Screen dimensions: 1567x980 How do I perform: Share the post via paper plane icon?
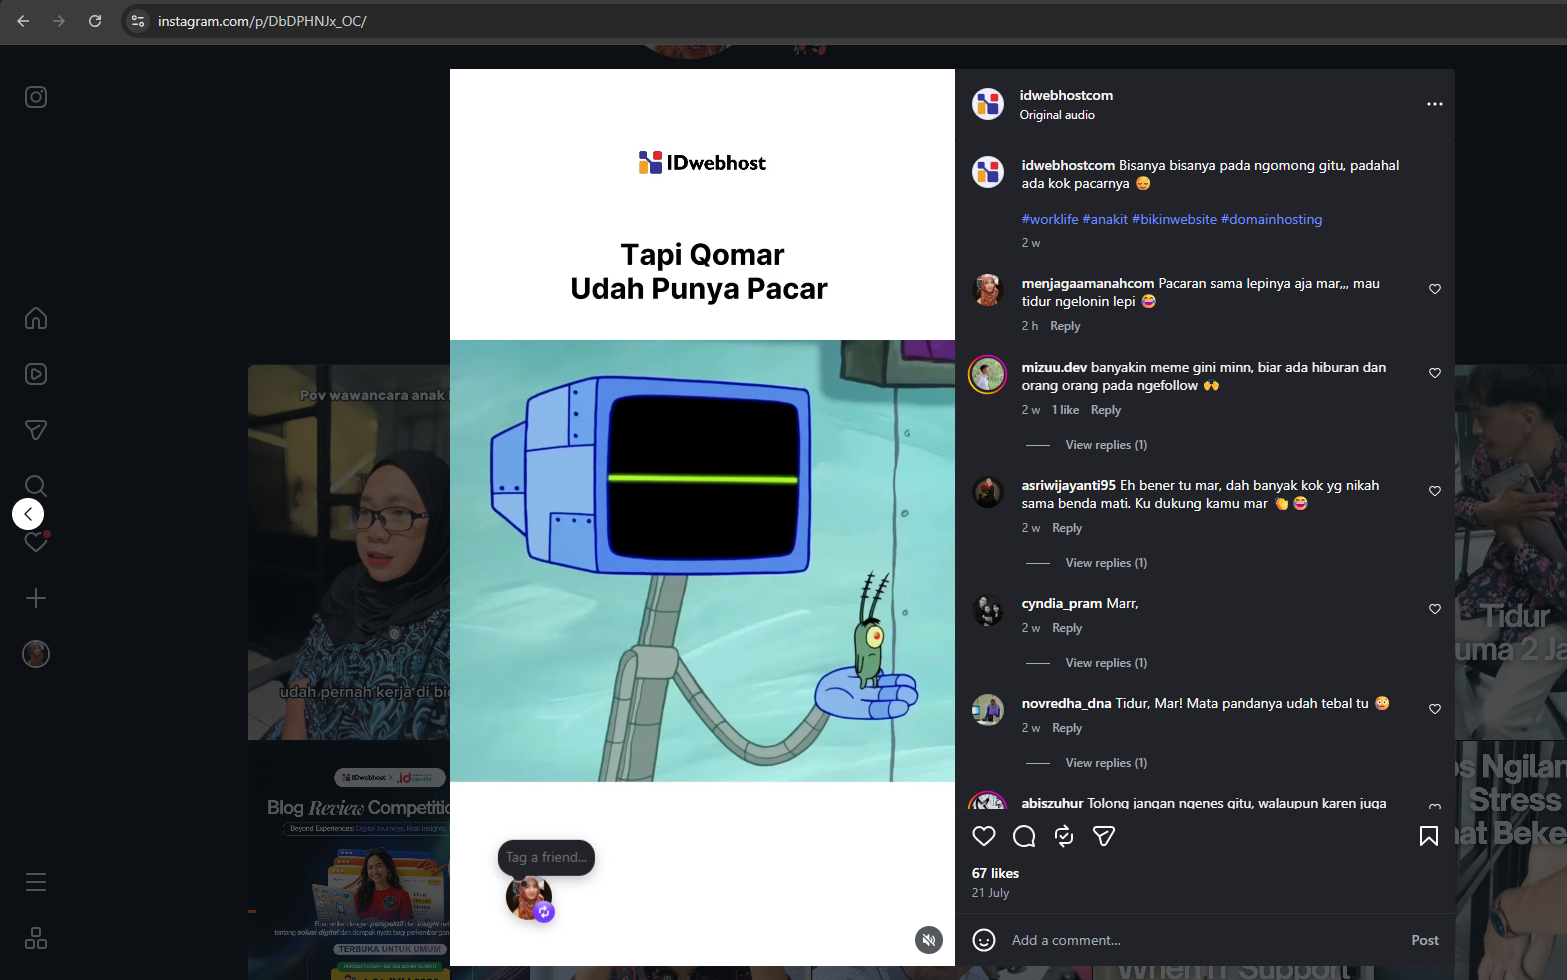click(x=1104, y=836)
